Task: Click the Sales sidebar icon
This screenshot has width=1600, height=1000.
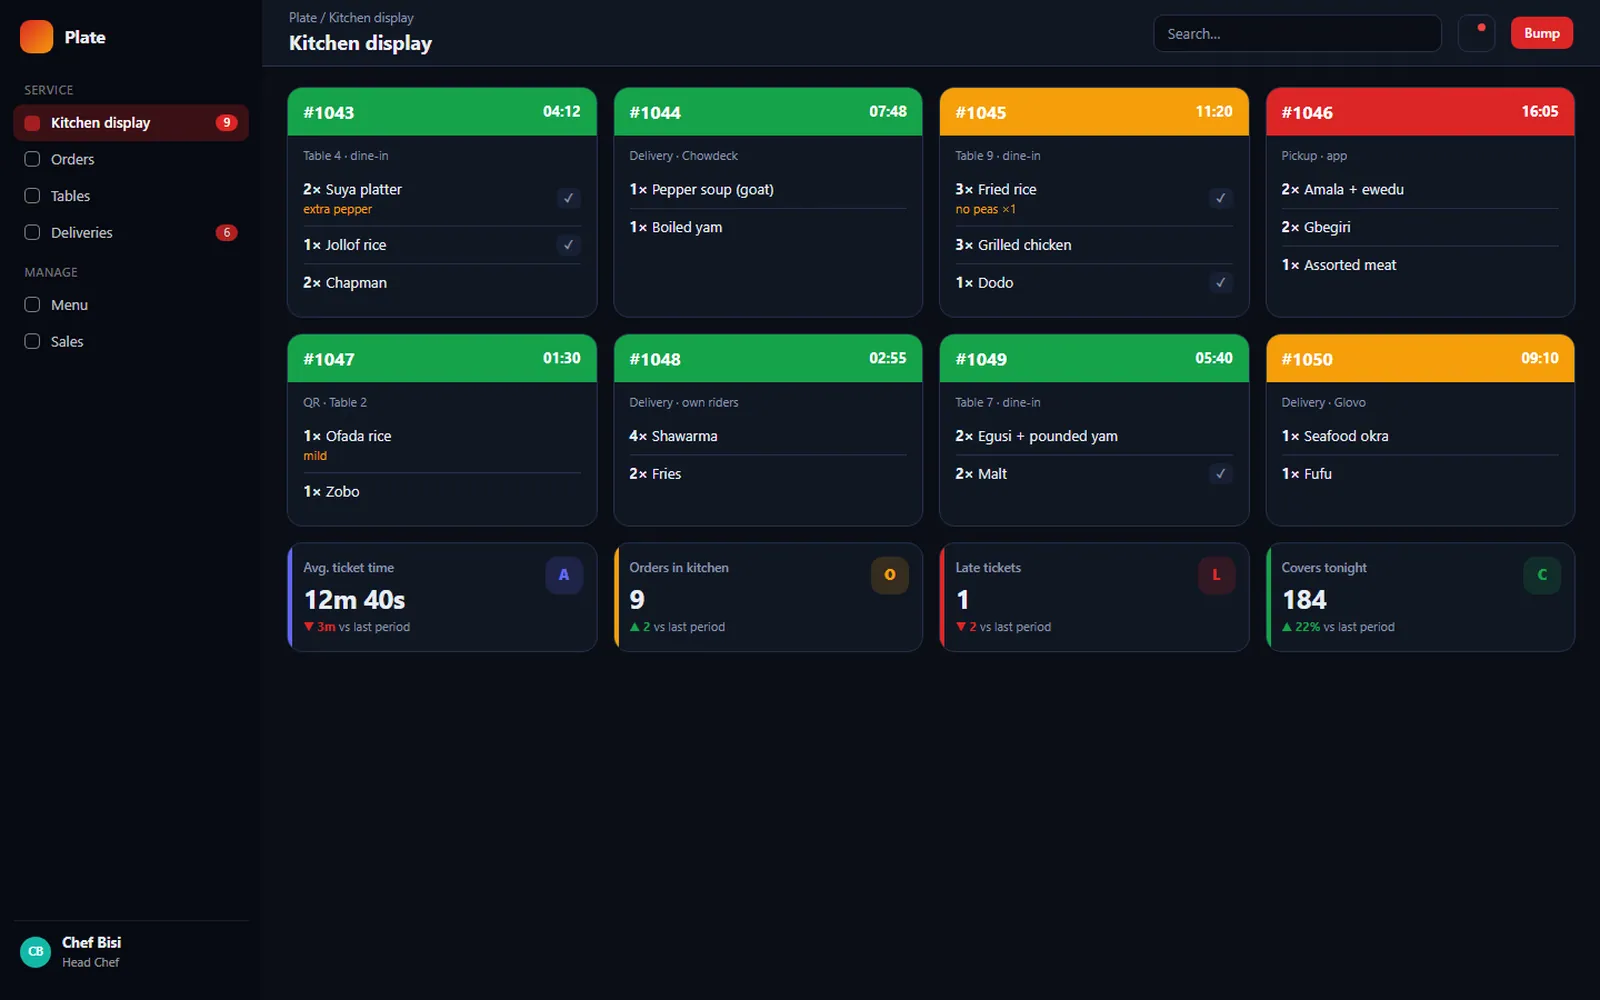Action: 32,341
